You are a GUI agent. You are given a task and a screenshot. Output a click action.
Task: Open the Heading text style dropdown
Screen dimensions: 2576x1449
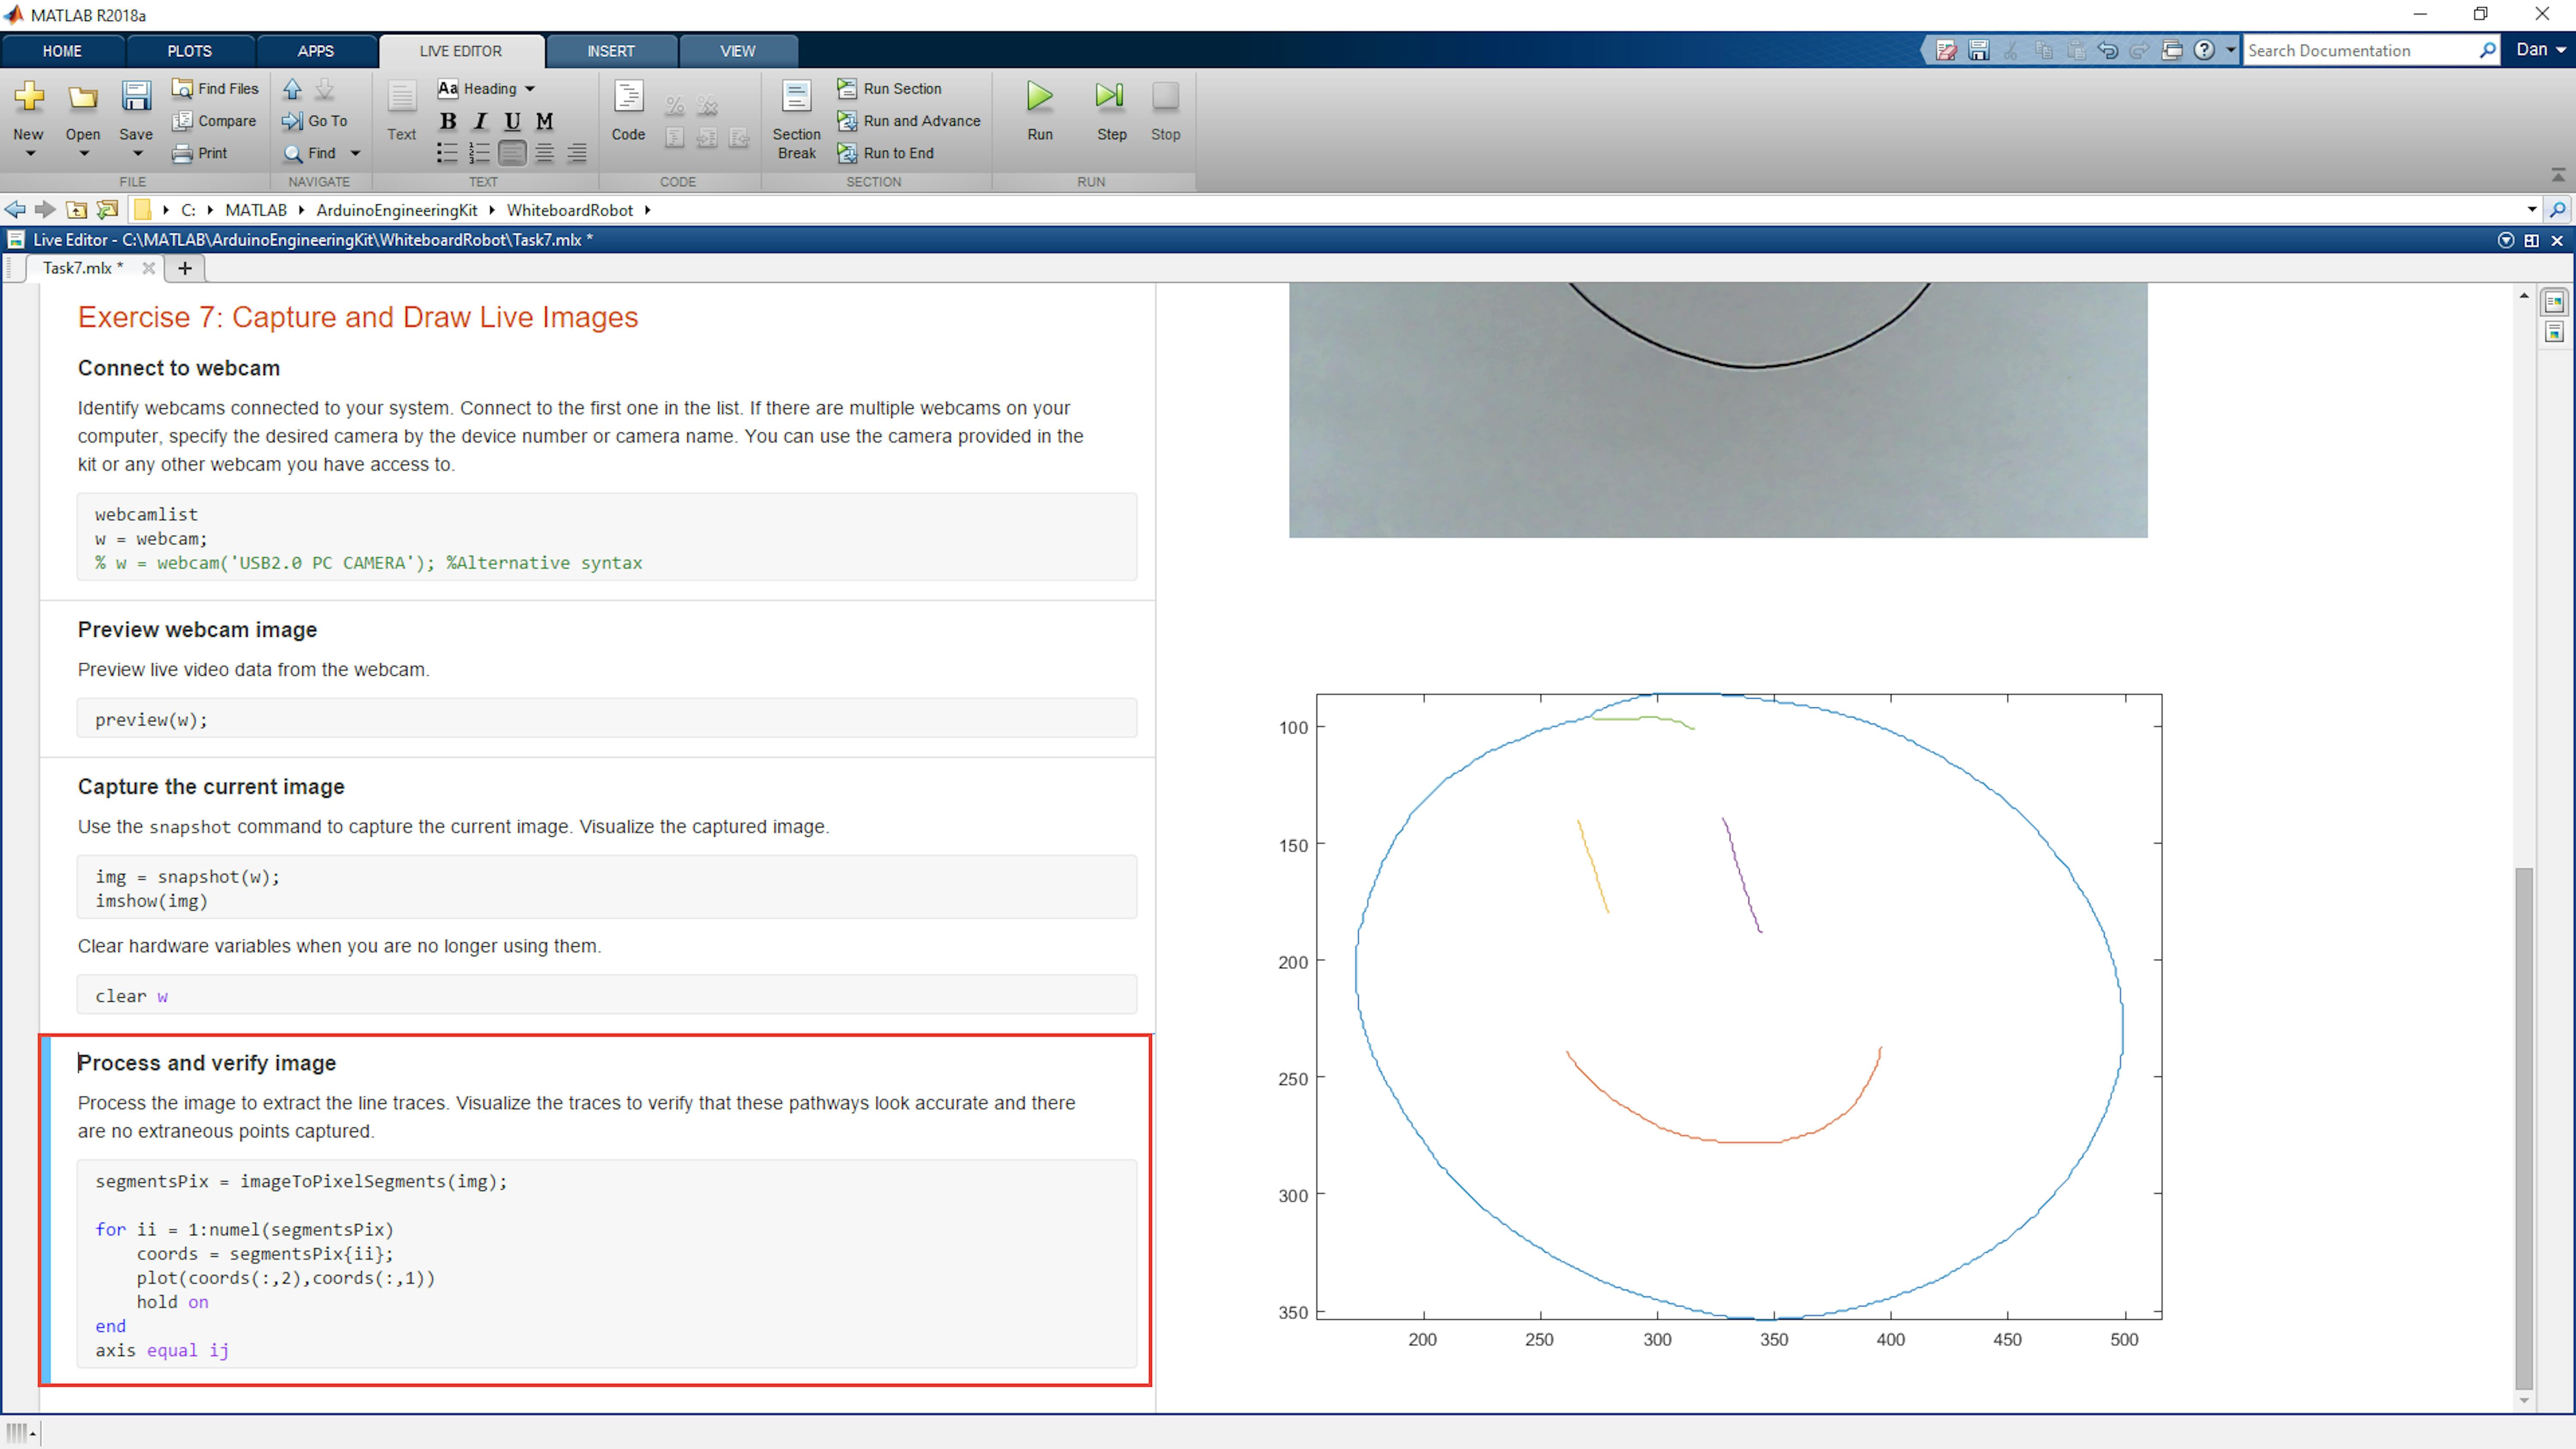click(x=486, y=88)
